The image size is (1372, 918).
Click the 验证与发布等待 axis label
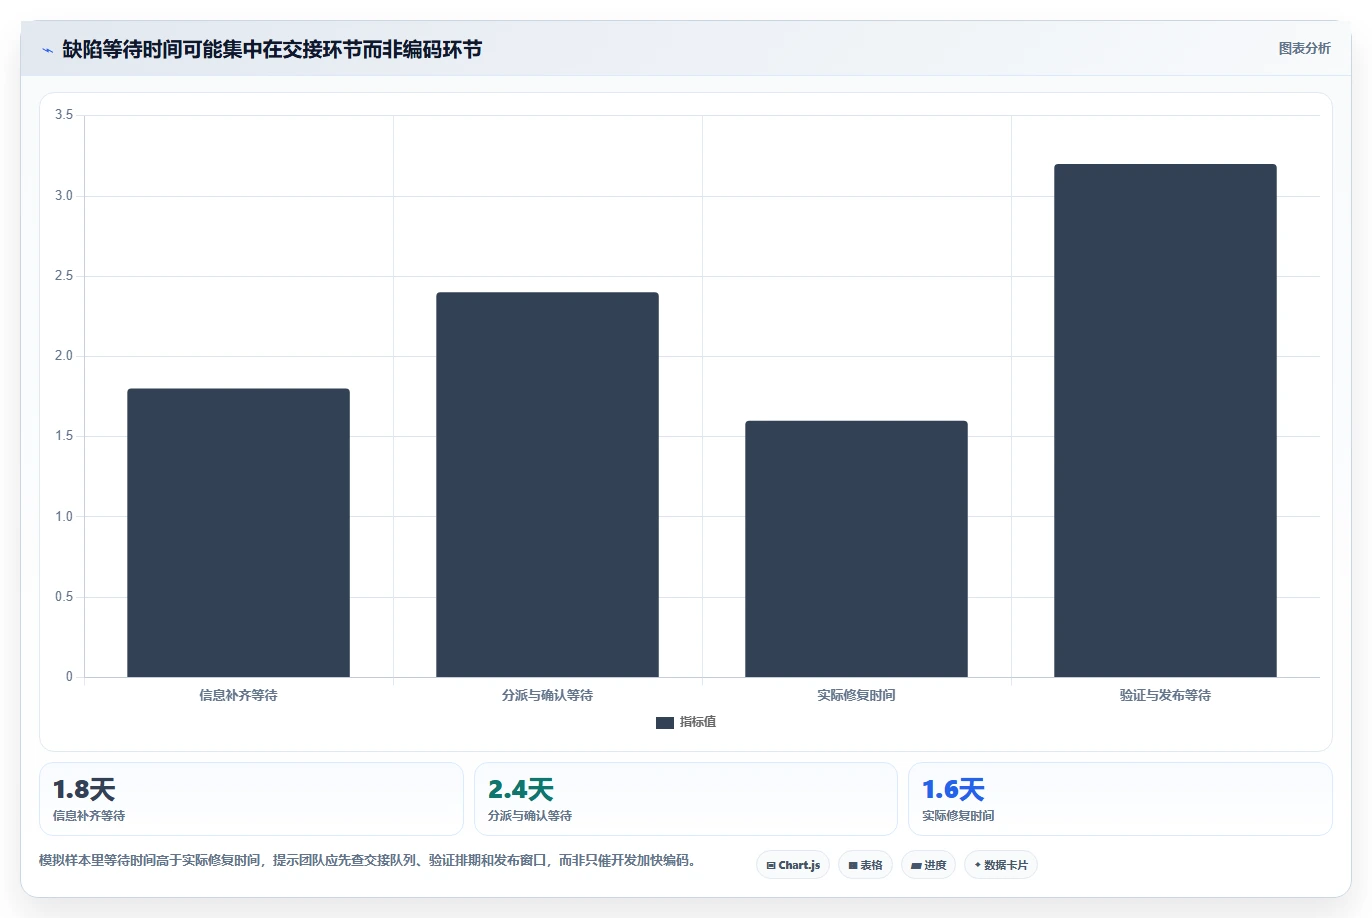pyautogui.click(x=1165, y=695)
